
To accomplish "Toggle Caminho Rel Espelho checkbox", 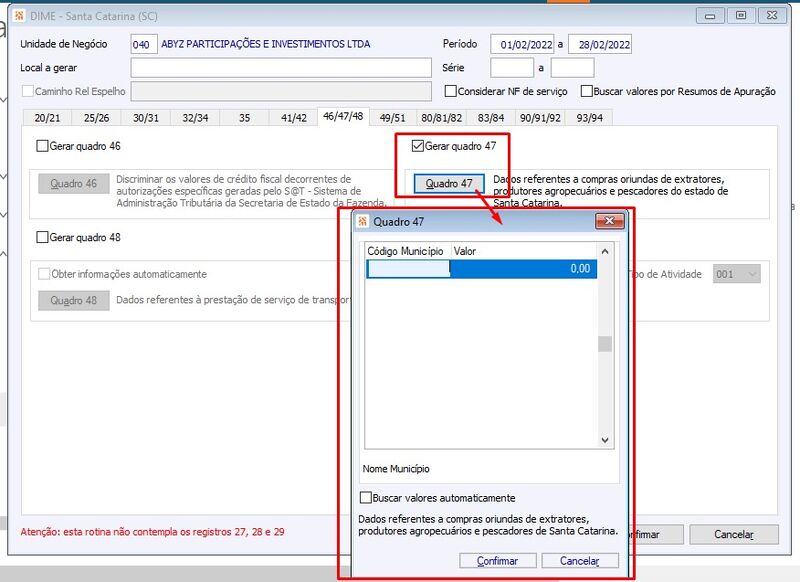I will 28,91.
